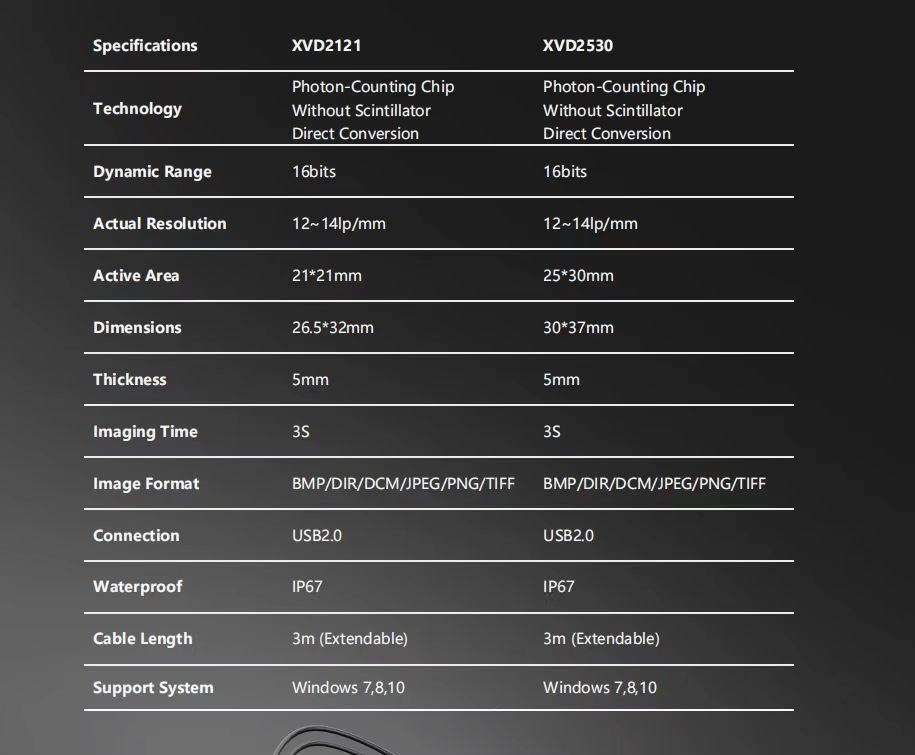Click the Thickness row label
Image resolution: width=915 pixels, height=755 pixels.
pos(130,379)
